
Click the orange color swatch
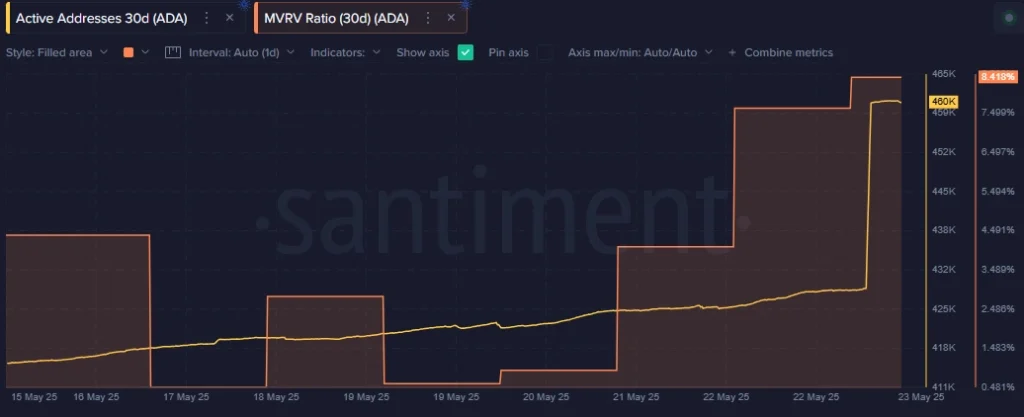click(x=129, y=53)
